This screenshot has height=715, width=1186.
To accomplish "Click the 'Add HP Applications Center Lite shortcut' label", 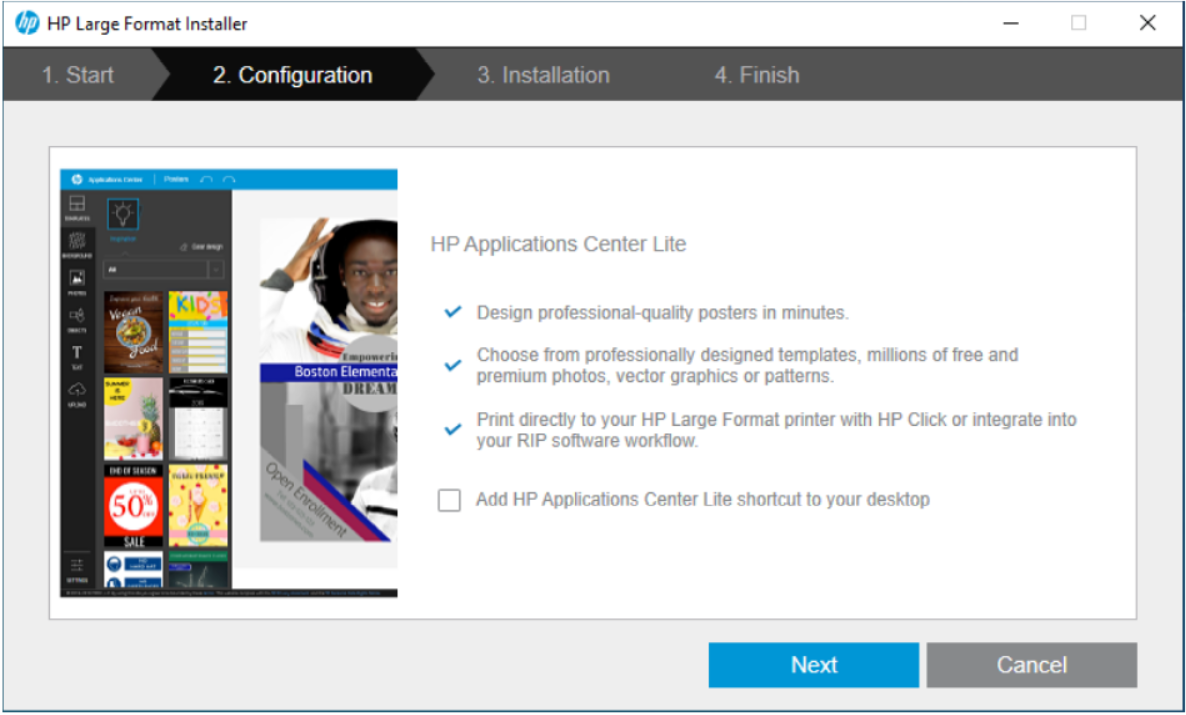I will tap(703, 499).
